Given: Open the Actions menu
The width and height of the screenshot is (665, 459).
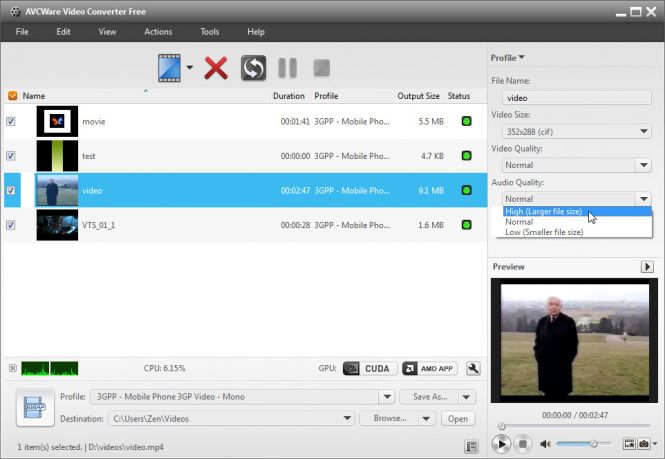Looking at the screenshot, I should click(158, 32).
